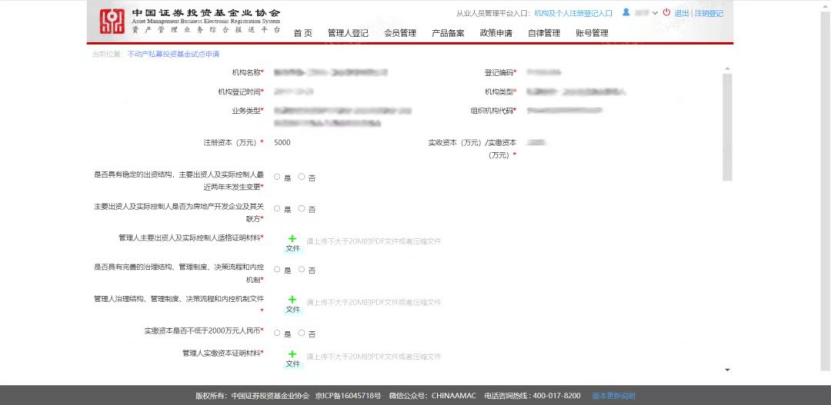Open the 版本更新说明 footer link
Image resolution: width=831 pixels, height=406 pixels.
(613, 396)
